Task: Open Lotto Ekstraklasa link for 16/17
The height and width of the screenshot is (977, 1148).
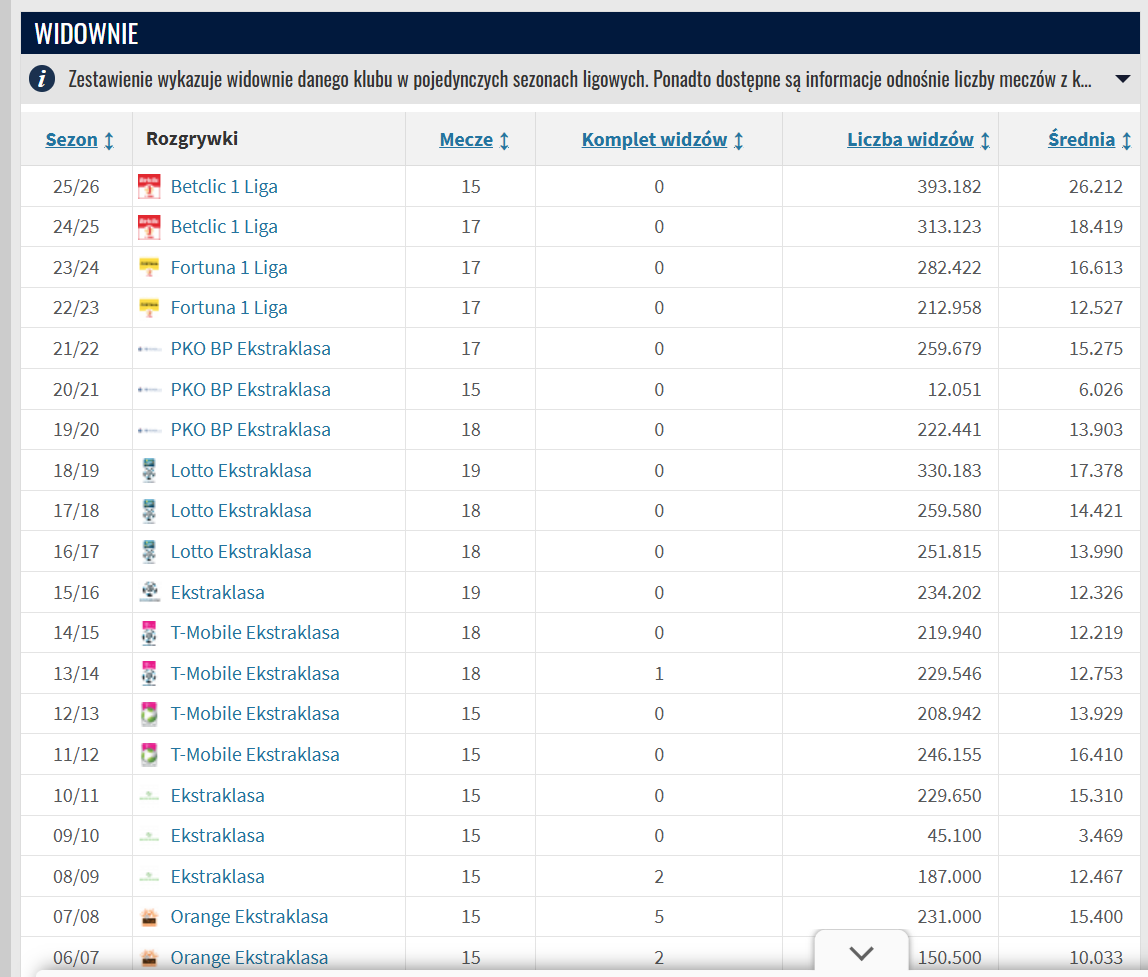Action: tap(241, 551)
